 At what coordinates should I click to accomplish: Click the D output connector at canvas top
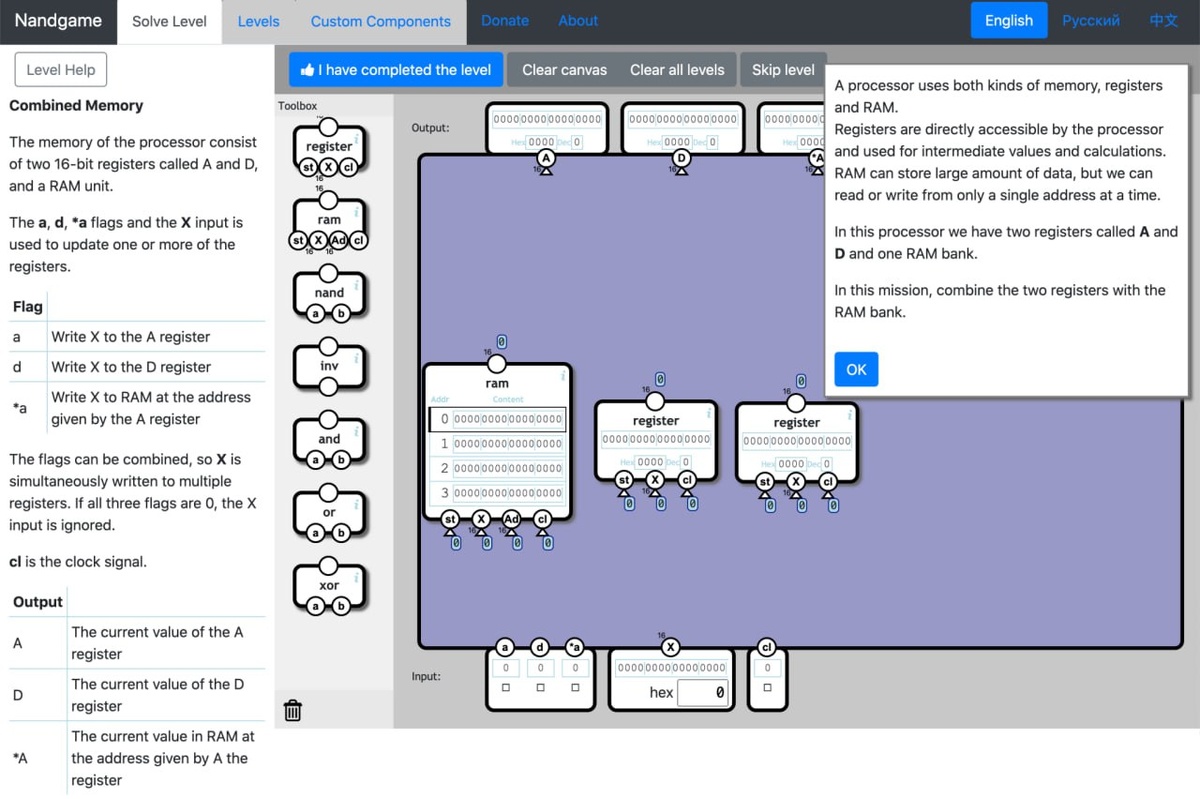(682, 158)
